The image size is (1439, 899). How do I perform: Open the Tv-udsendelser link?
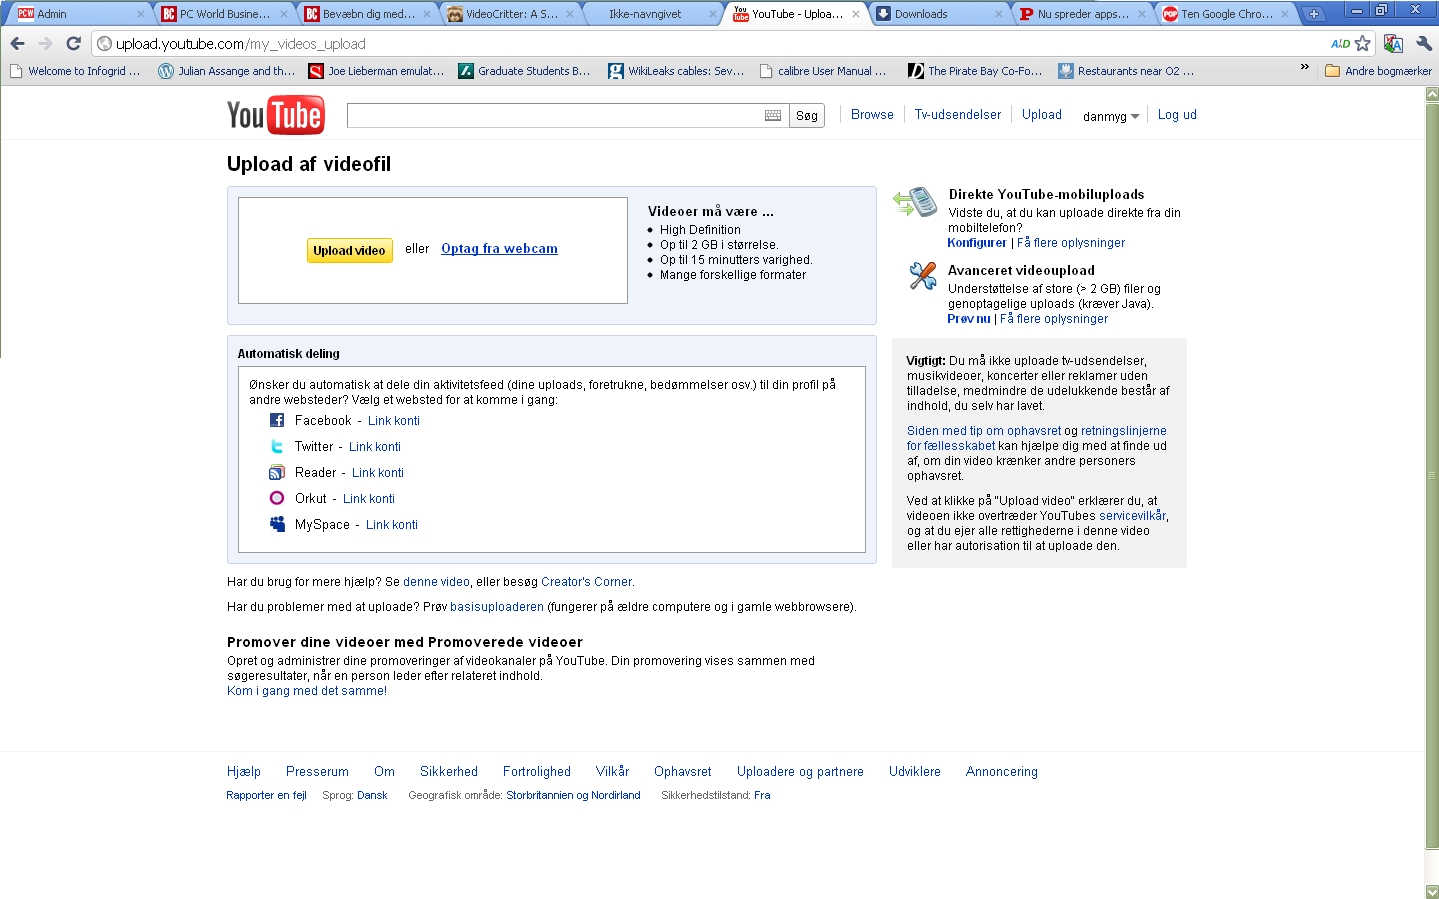958,115
